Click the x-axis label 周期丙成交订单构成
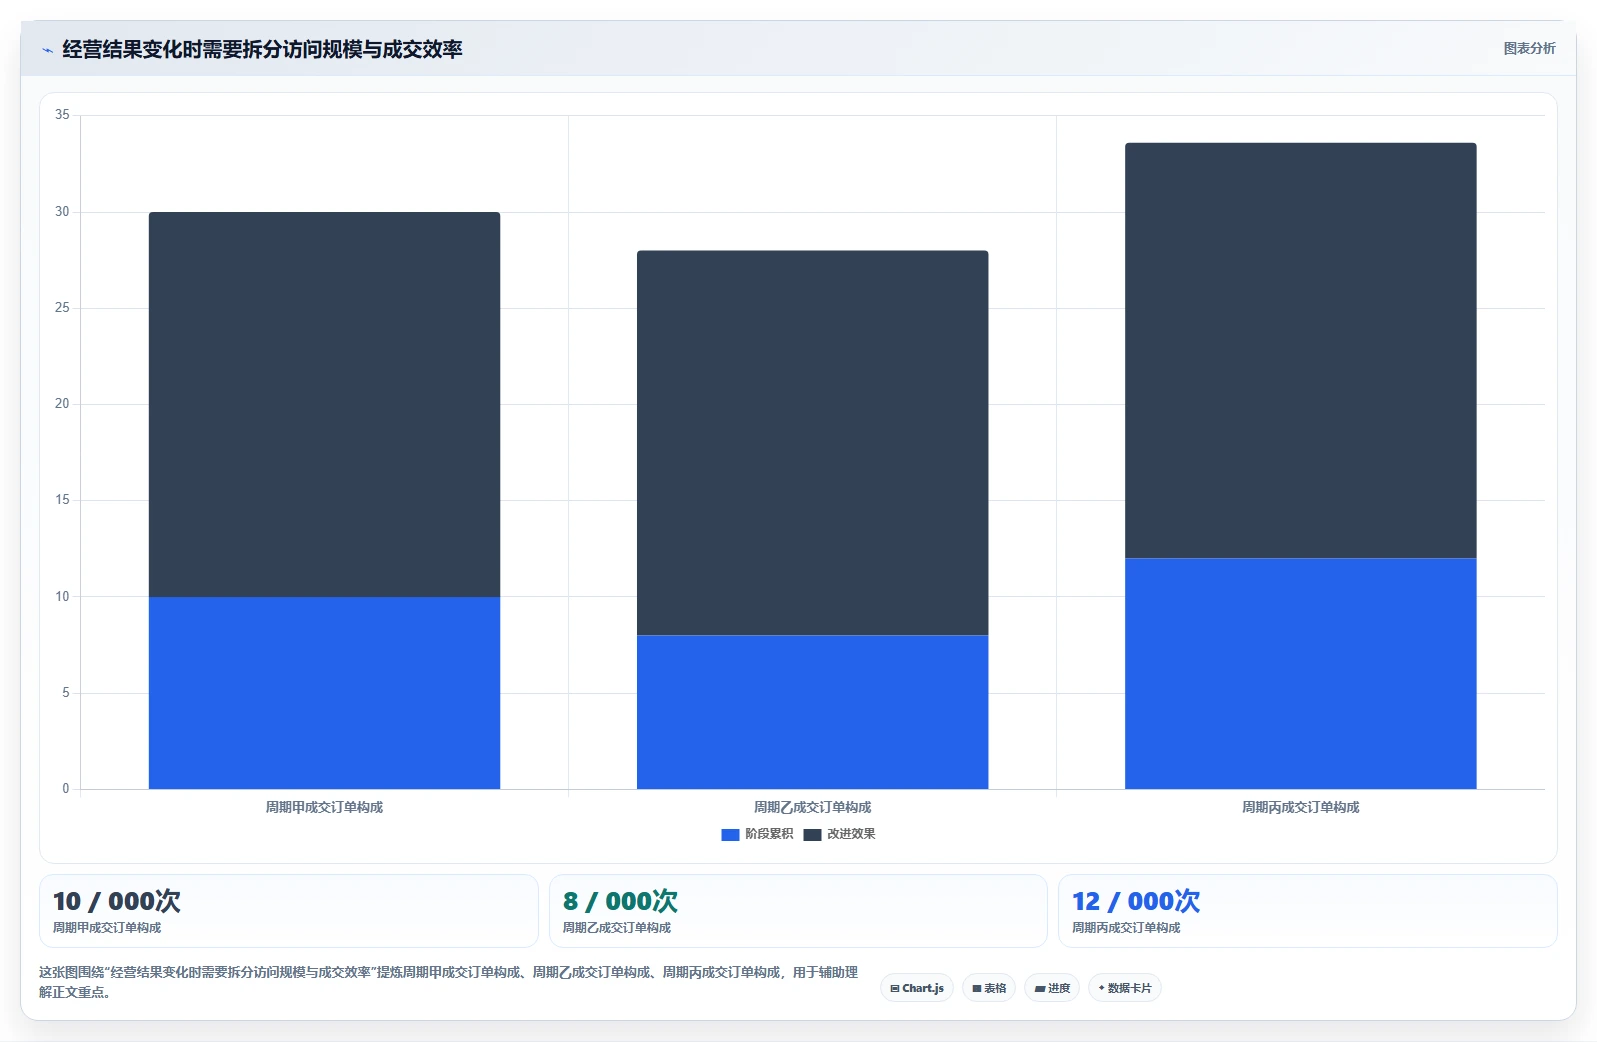Screen dimensions: 1597x1042 (1300, 807)
